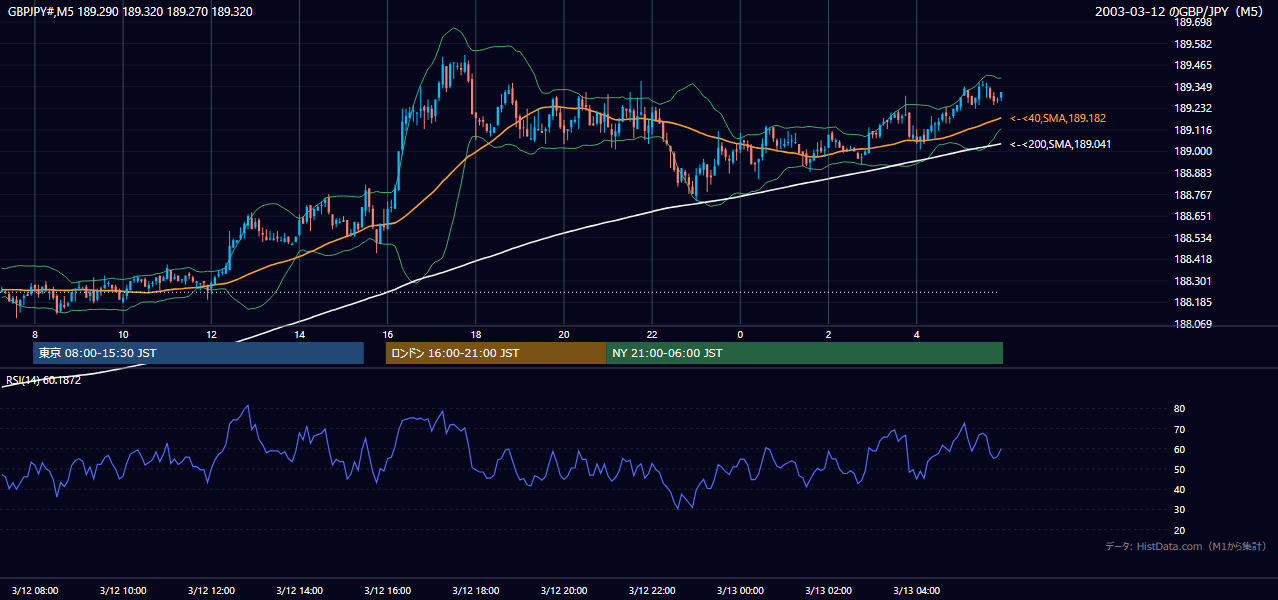Click hour tick 10 under the price chart
Image resolution: width=1278 pixels, height=600 pixels.
[x=122, y=334]
